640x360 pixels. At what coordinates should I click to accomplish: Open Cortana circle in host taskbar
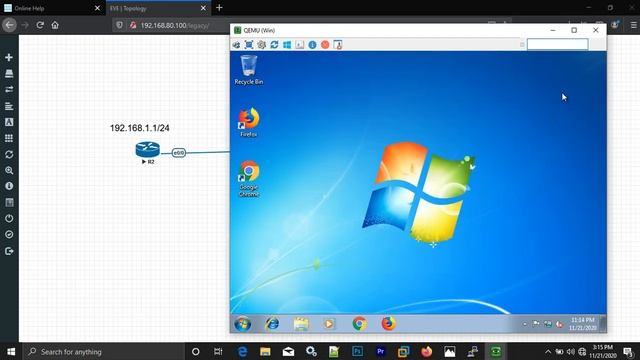pos(196,351)
